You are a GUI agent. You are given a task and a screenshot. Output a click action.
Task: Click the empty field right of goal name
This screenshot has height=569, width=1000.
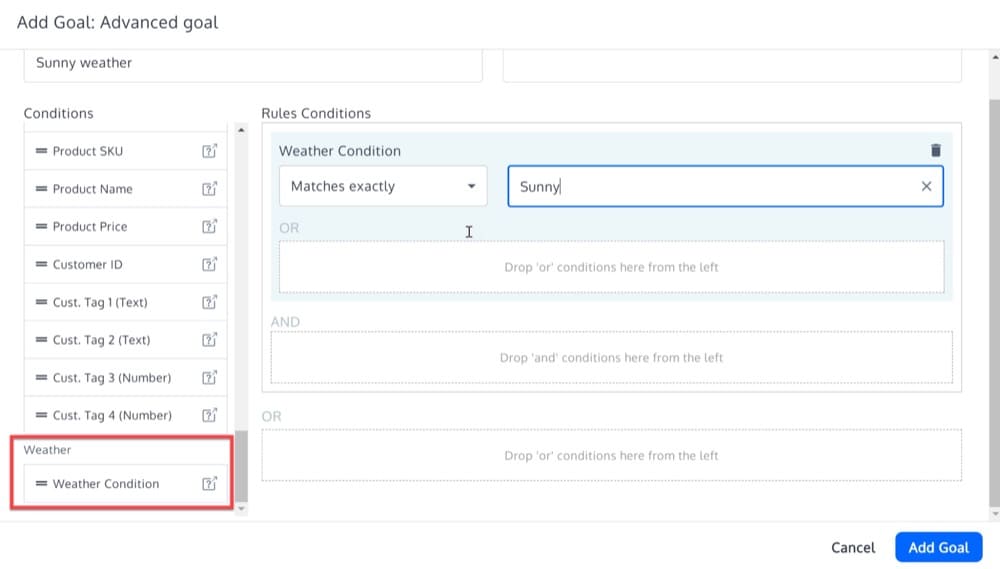coord(731,63)
